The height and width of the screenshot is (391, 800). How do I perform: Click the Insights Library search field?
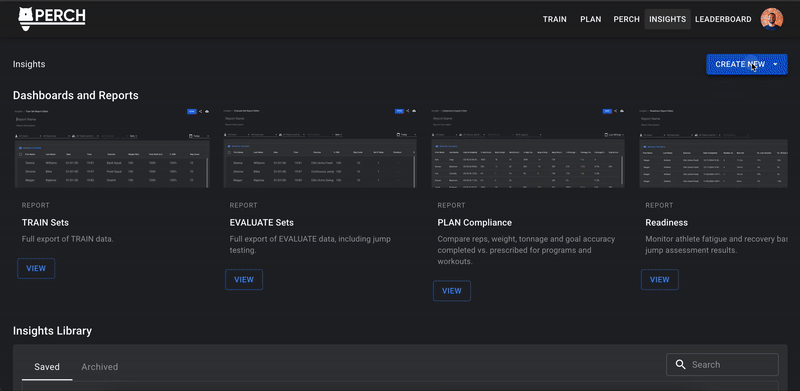click(x=722, y=364)
